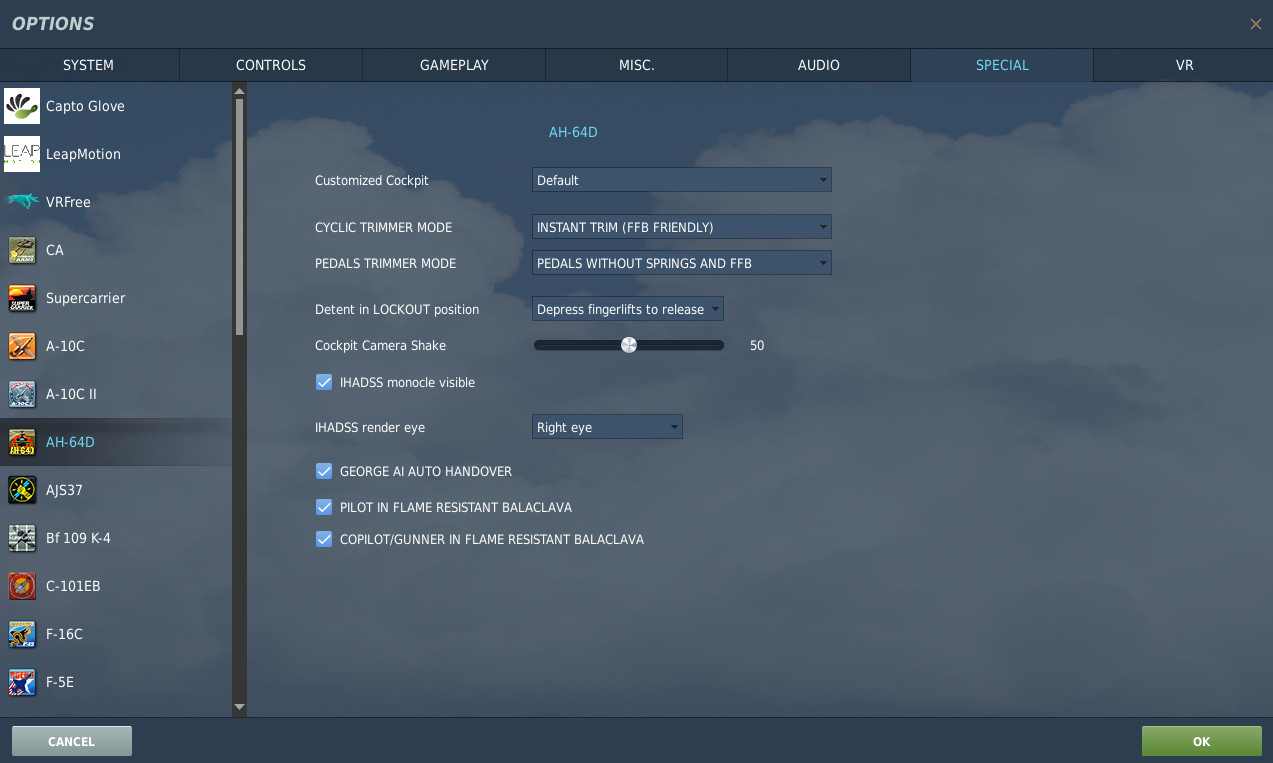Screen dimensions: 1273x763
Task: Toggle IHADSS monocle visible checkbox
Action: tap(324, 382)
